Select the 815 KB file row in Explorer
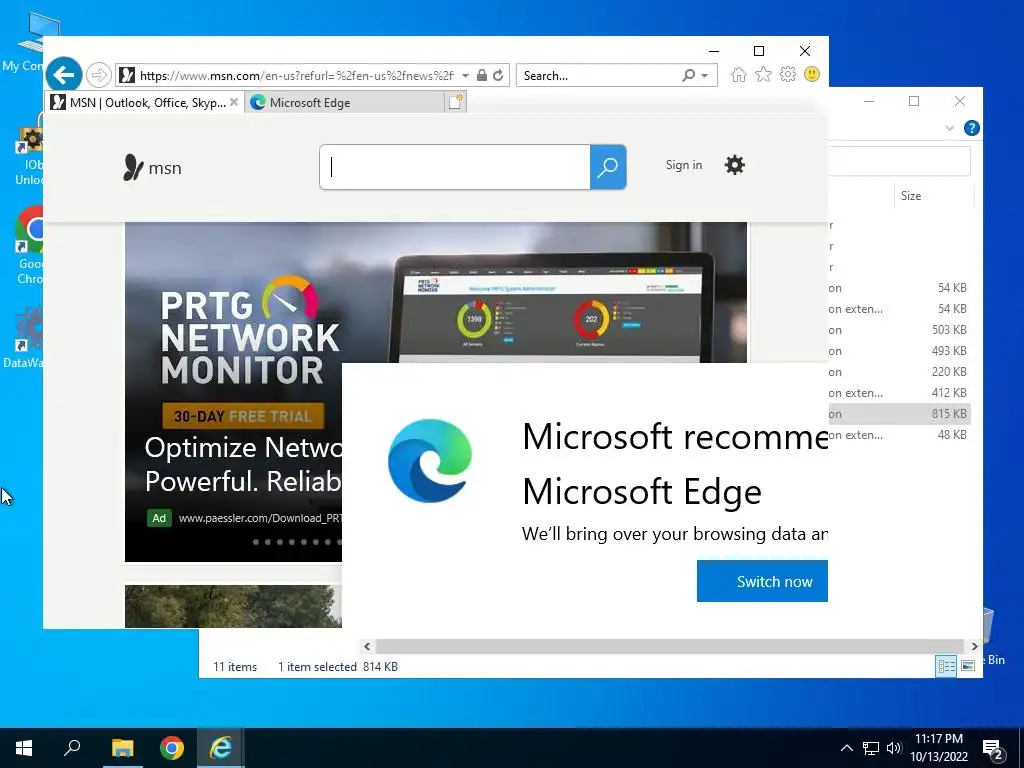The height and width of the screenshot is (768, 1024). (x=899, y=413)
